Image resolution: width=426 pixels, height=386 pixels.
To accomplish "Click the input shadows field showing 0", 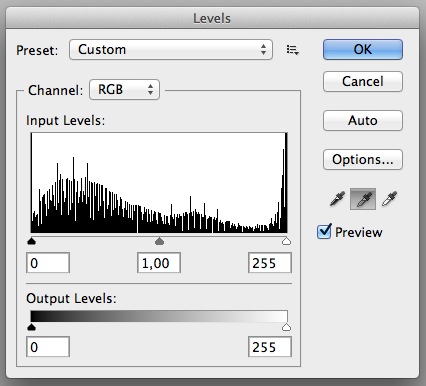I will coord(48,263).
